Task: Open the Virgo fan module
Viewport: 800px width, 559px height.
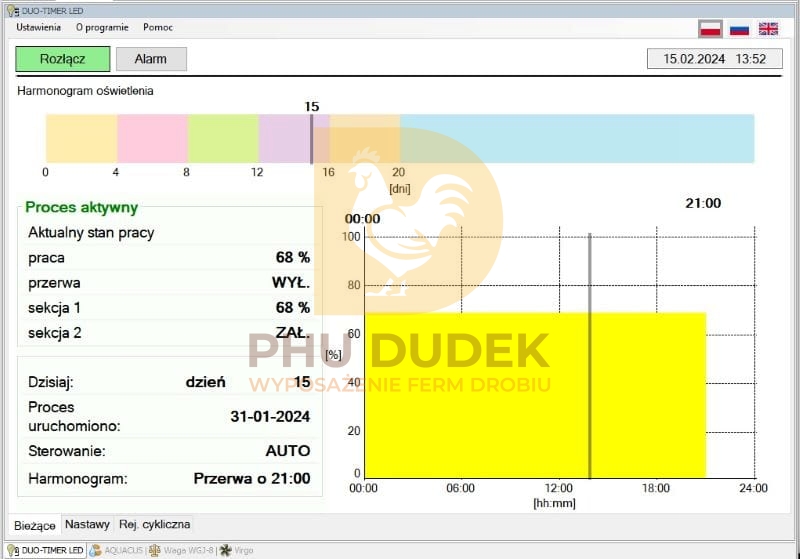Action: [238, 550]
